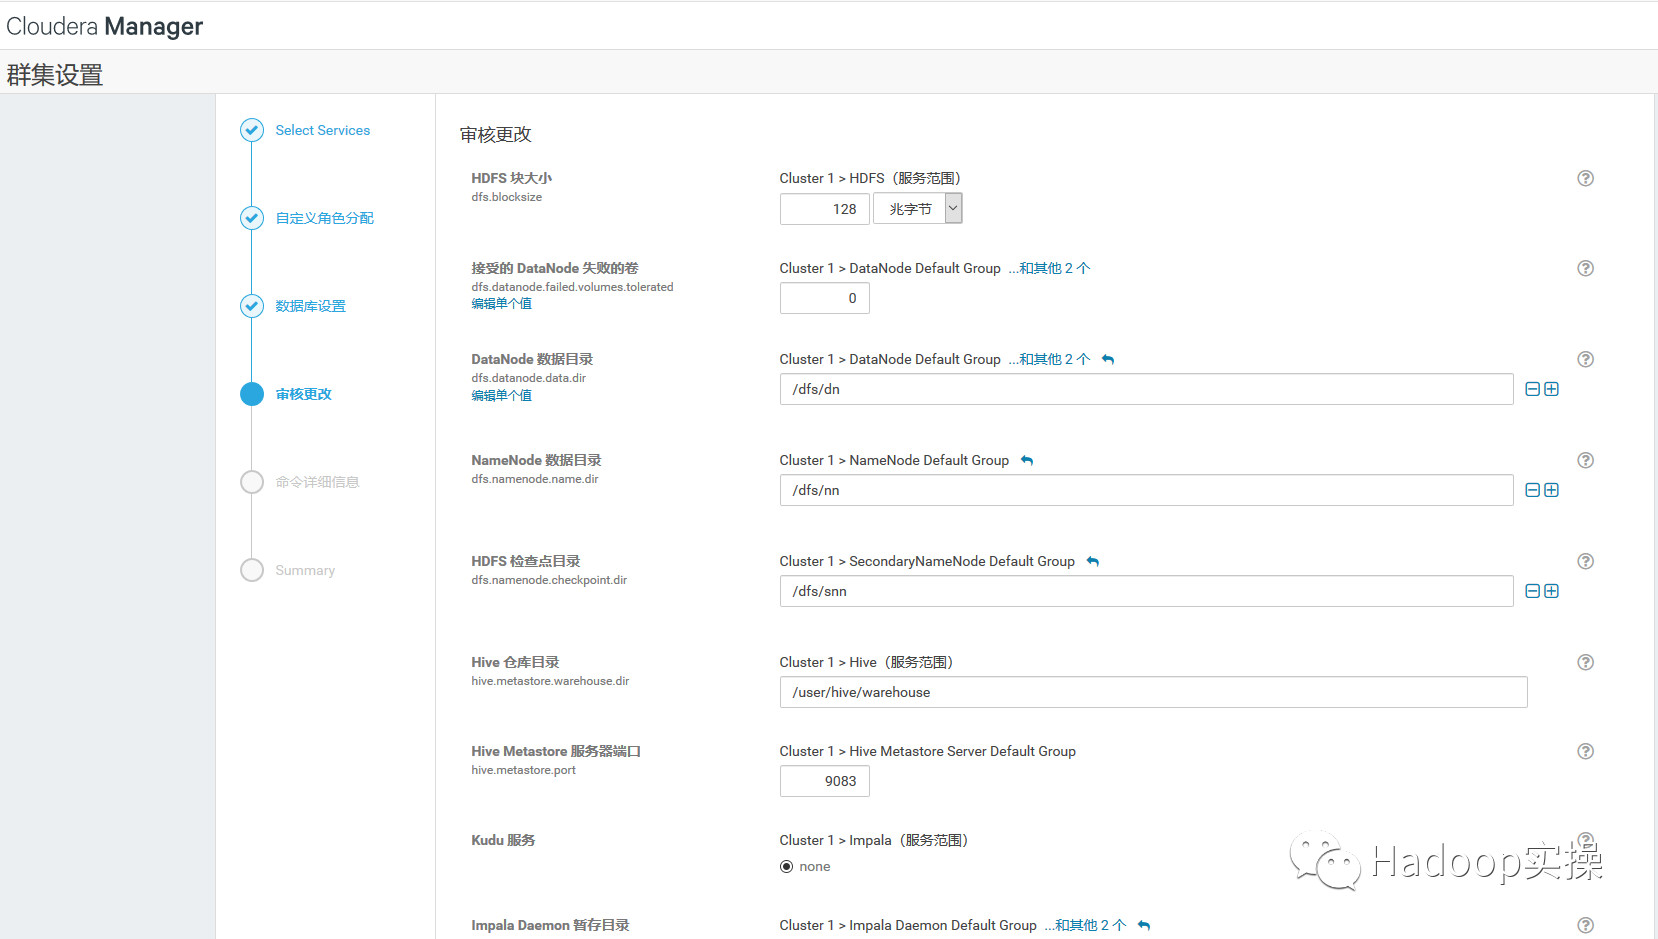Click the hive.metastore.warehouse.dir property name
This screenshot has height=939, width=1658.
click(550, 681)
